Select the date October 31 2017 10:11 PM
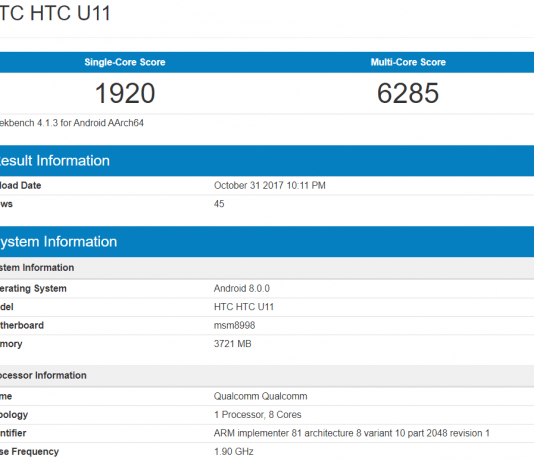534x462 pixels. pyautogui.click(x=269, y=186)
